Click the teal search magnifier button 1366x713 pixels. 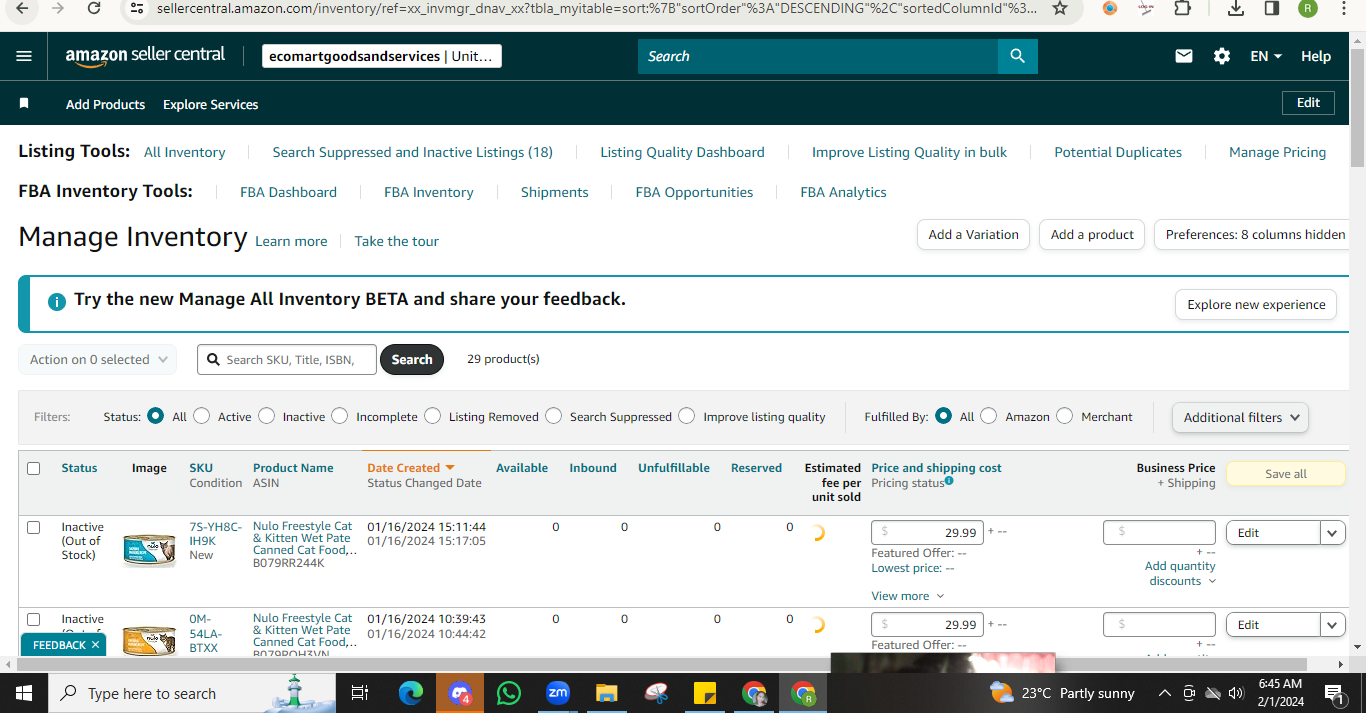click(1017, 56)
